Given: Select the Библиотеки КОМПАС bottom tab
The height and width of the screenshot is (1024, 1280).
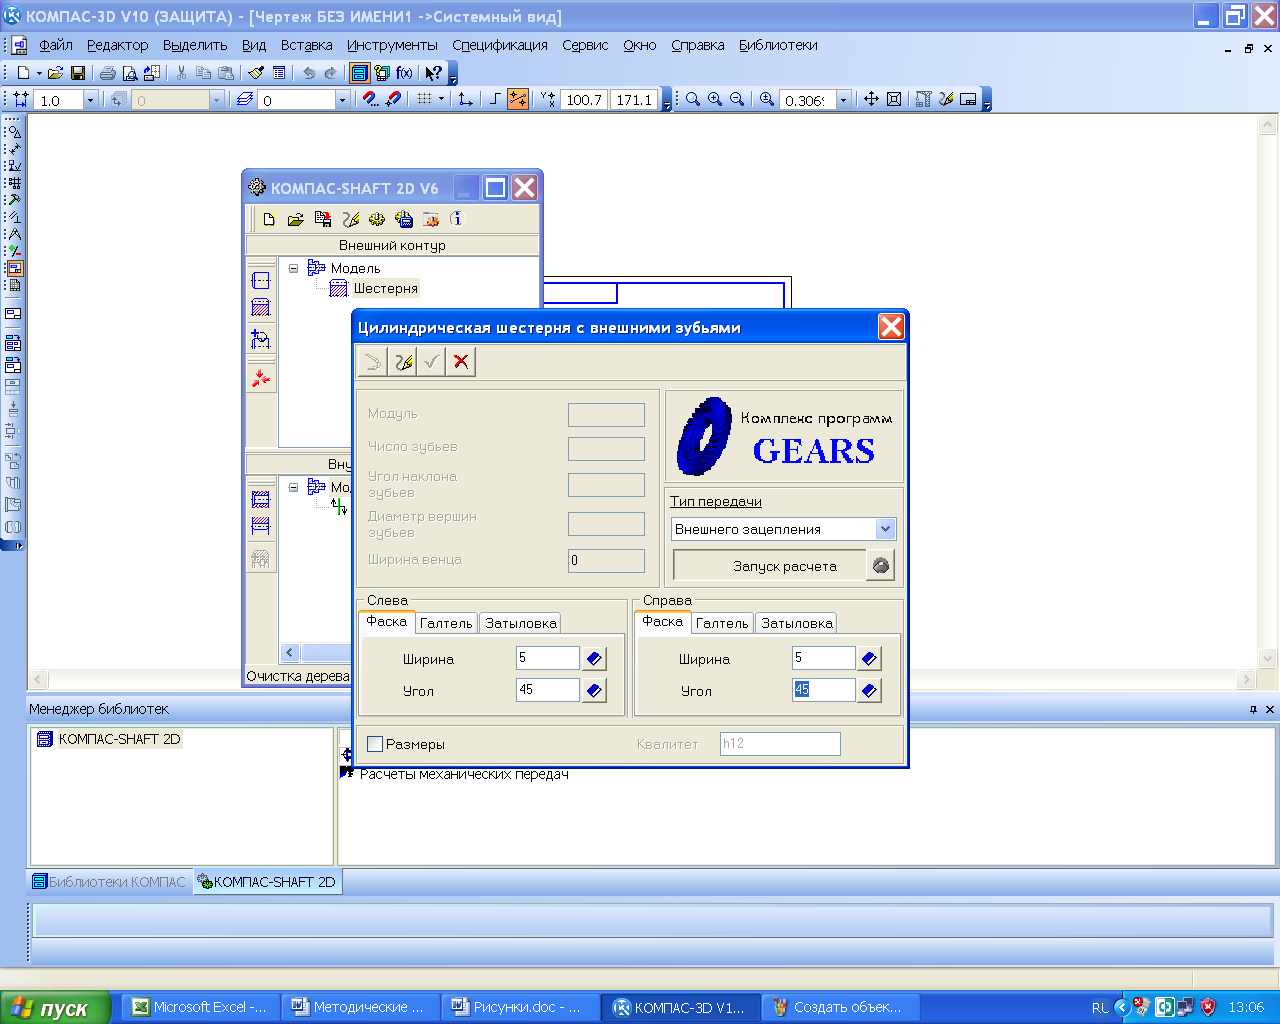Looking at the screenshot, I should [109, 882].
